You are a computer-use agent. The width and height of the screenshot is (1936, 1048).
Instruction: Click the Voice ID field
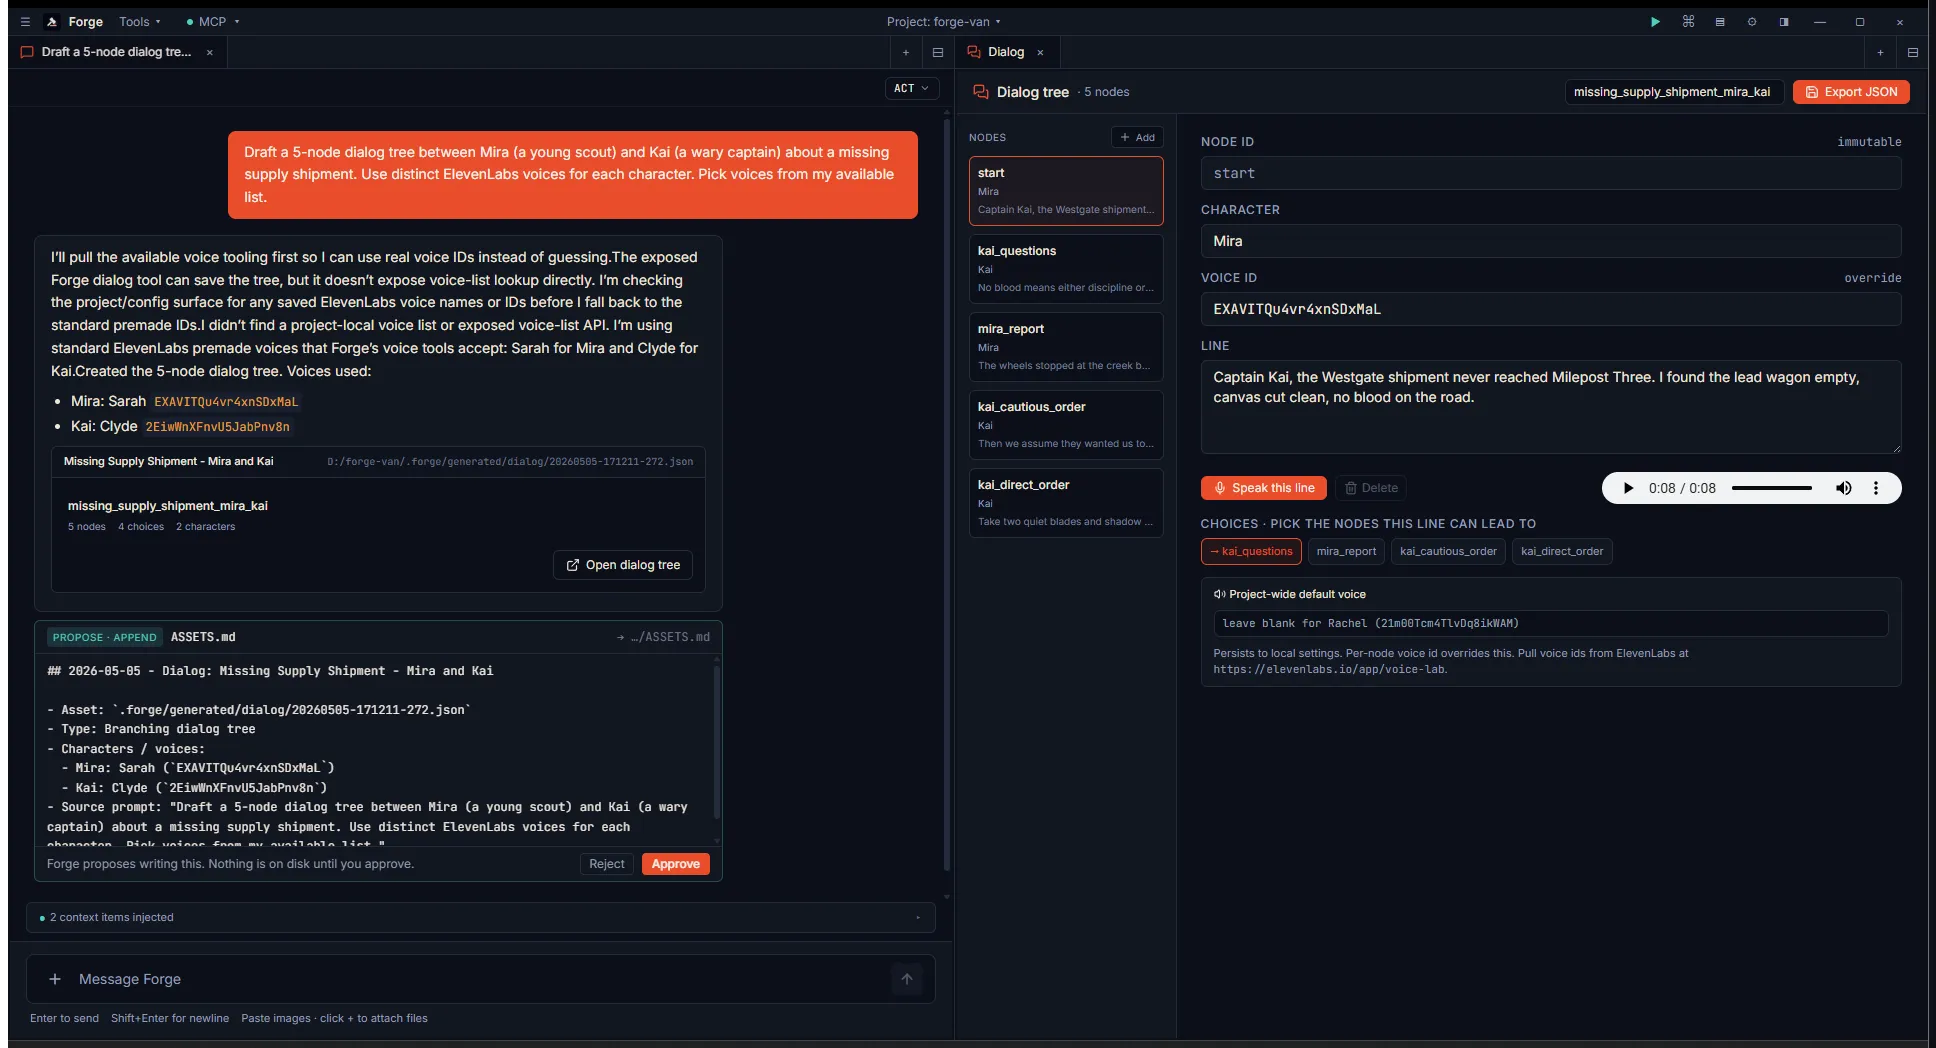tap(1551, 309)
